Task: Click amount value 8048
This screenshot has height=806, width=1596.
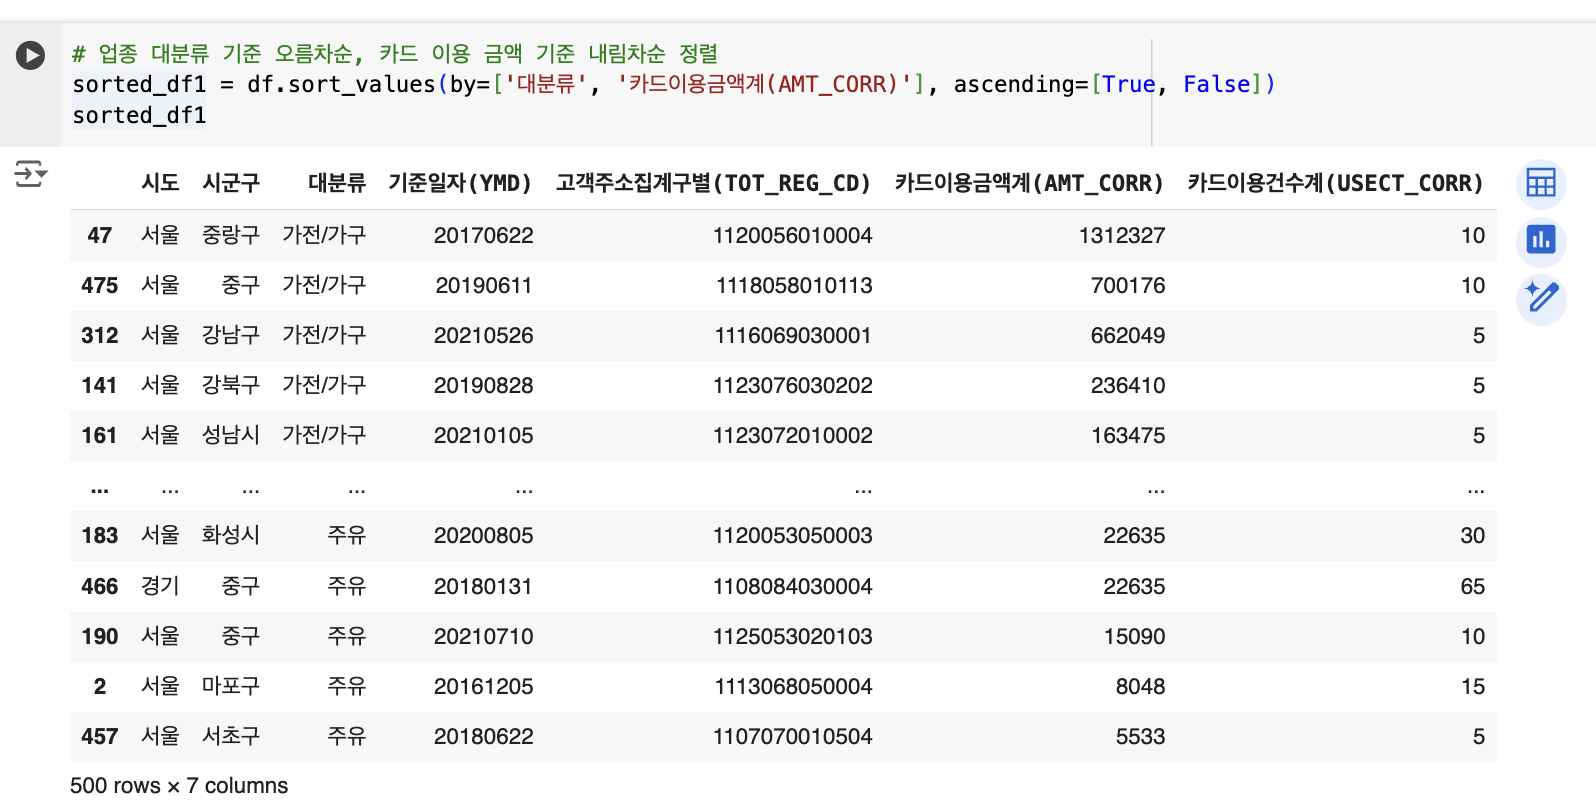Action: 1140,687
